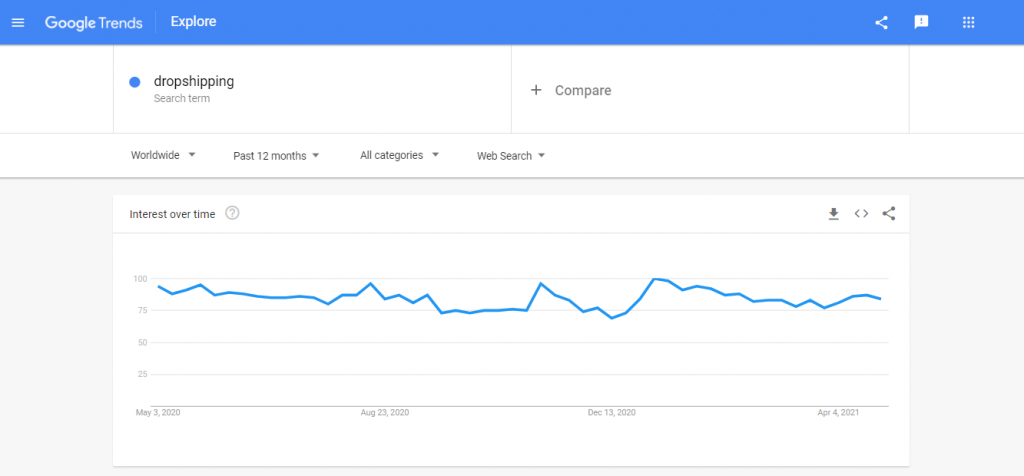Viewport: 1024px width, 476px height.
Task: Click the dropshipping search term field
Action: [x=312, y=90]
